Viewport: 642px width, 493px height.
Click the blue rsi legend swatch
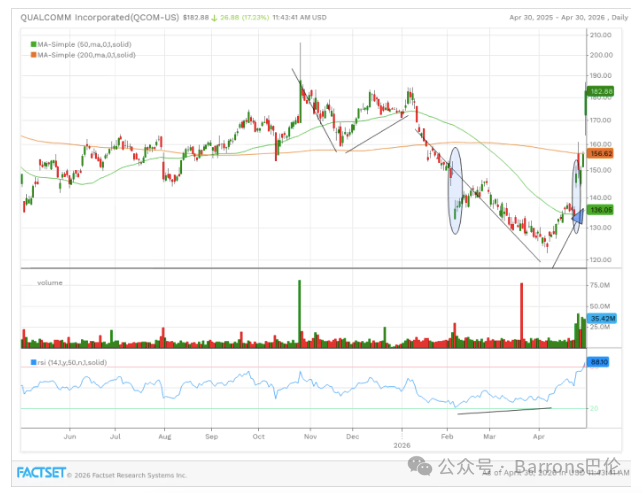coord(34,362)
